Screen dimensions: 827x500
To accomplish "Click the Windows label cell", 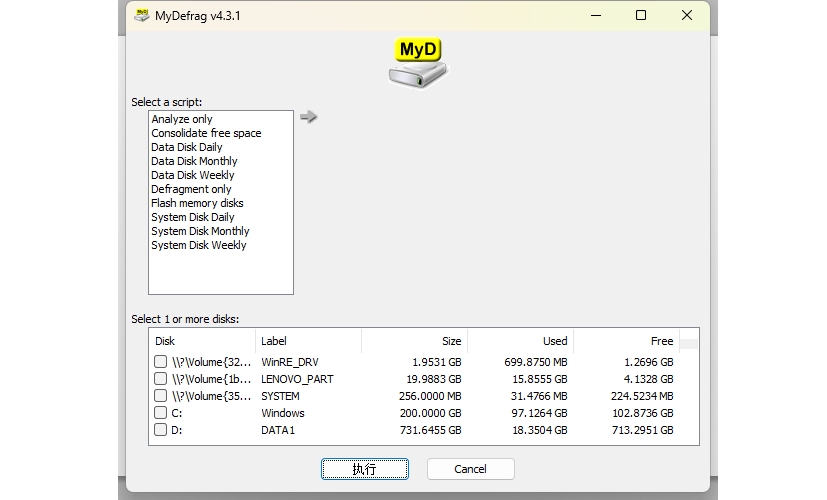I will click(x=283, y=412).
